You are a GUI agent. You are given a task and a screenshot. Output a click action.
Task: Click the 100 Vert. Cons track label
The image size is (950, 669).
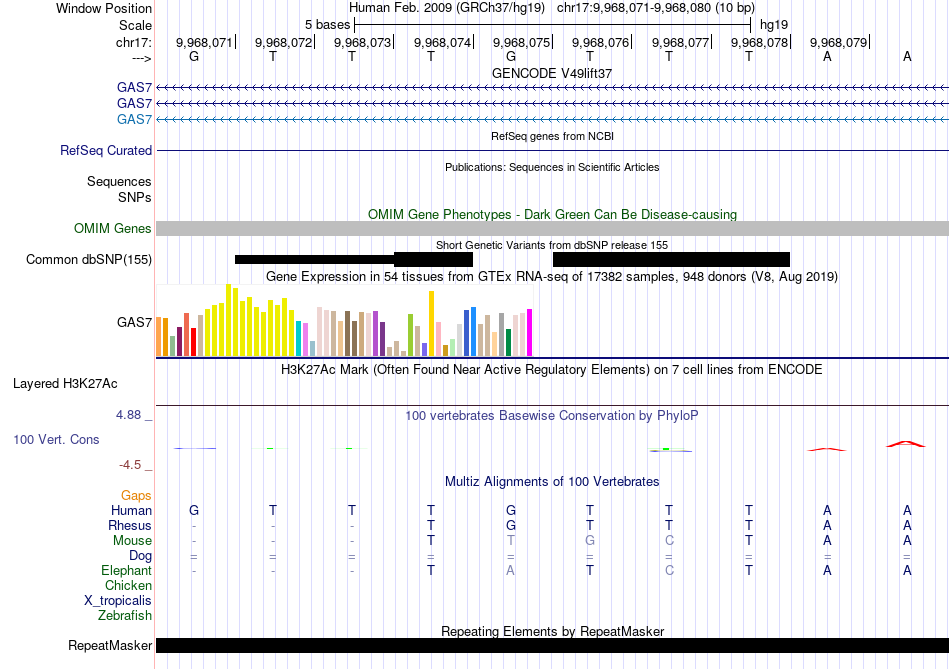[56, 439]
